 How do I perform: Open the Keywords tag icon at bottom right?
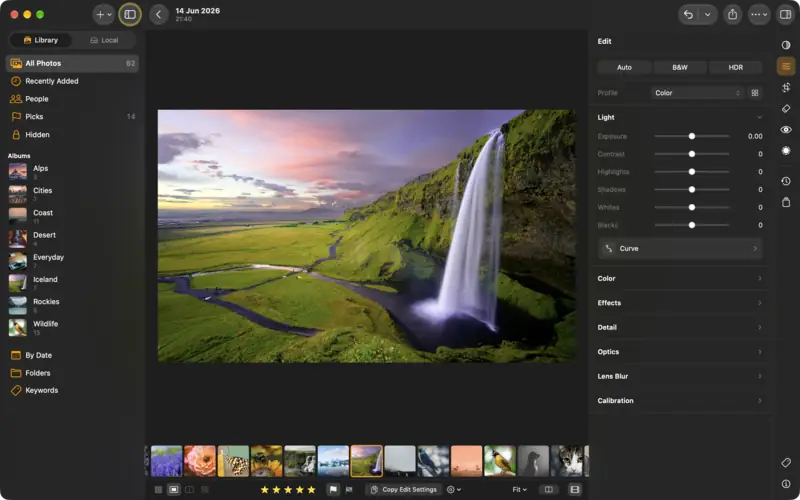786,463
